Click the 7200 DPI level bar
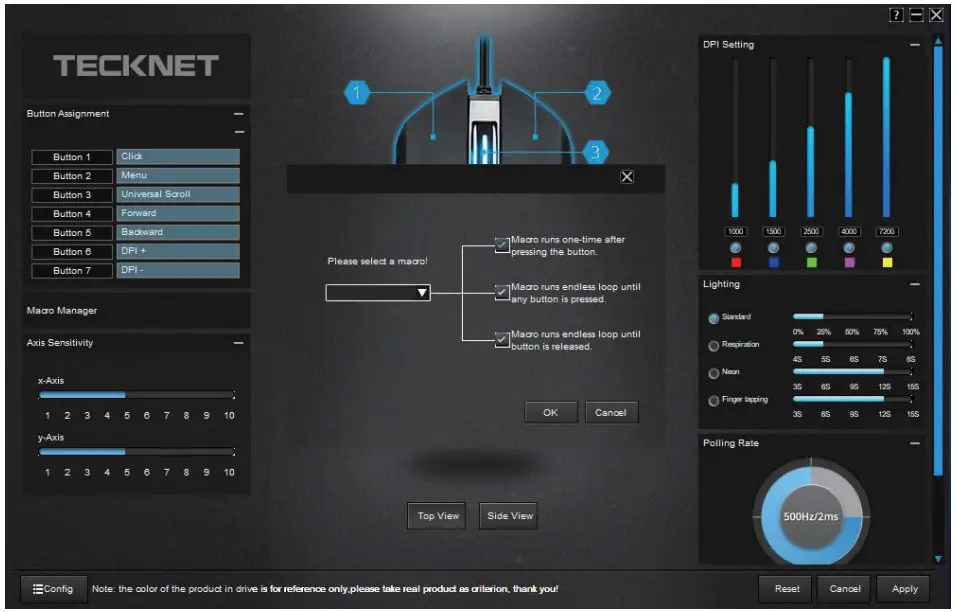The image size is (957, 612). tap(886, 137)
